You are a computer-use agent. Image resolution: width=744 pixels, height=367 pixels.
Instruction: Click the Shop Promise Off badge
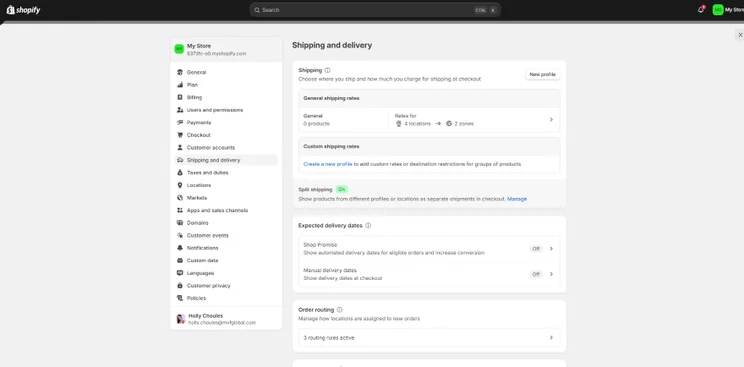tap(536, 249)
